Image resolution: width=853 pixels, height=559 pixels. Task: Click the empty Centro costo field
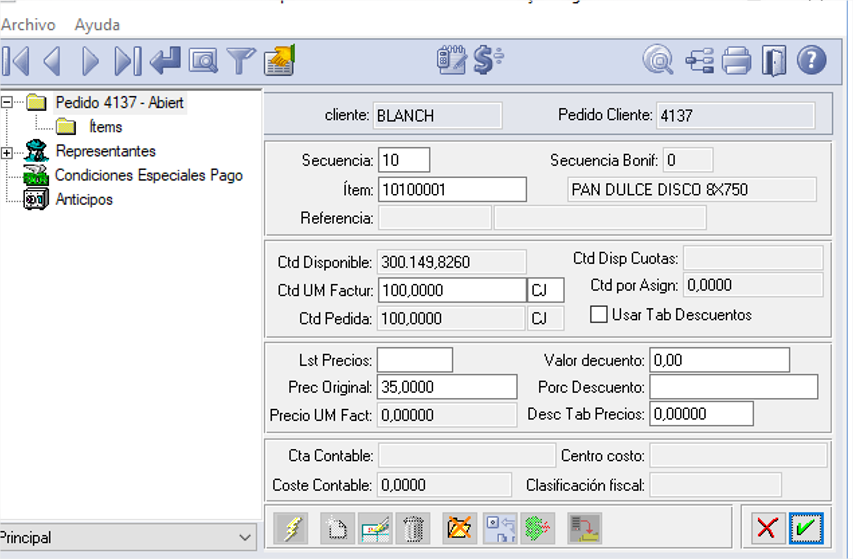click(739, 455)
